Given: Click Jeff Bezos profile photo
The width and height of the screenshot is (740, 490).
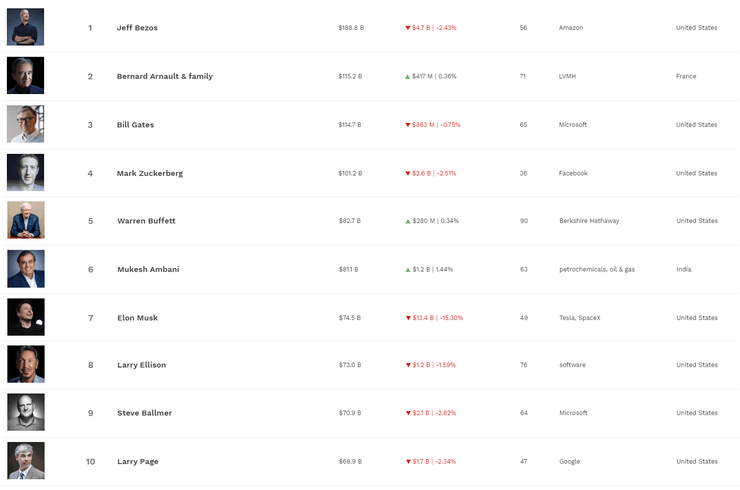Looking at the screenshot, I should [x=25, y=27].
